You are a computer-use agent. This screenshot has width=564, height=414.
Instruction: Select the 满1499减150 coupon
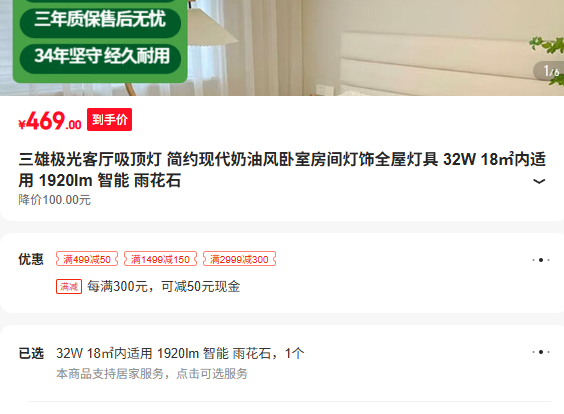click(160, 259)
